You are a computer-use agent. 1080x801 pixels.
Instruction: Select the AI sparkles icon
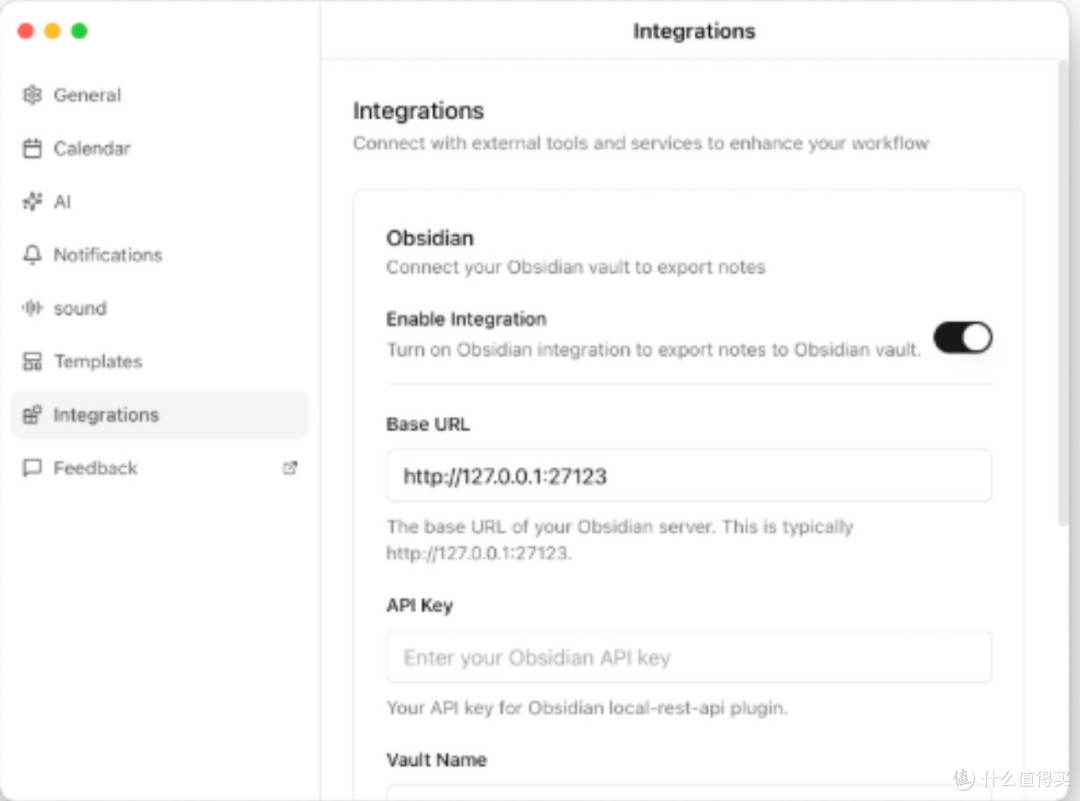tap(32, 201)
